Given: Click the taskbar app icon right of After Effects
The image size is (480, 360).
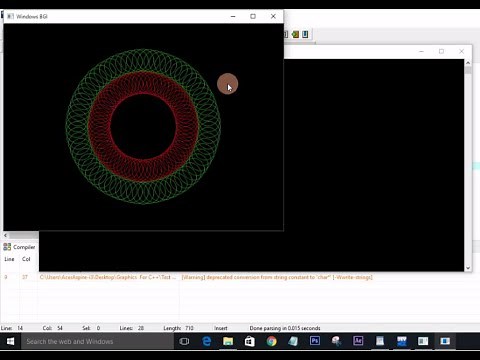Looking at the screenshot, I should tap(380, 341).
